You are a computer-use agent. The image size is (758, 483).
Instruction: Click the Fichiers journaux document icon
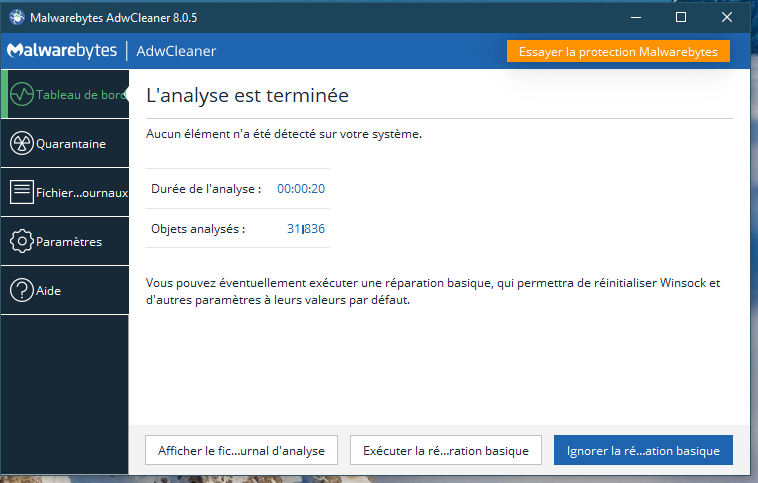(22, 192)
